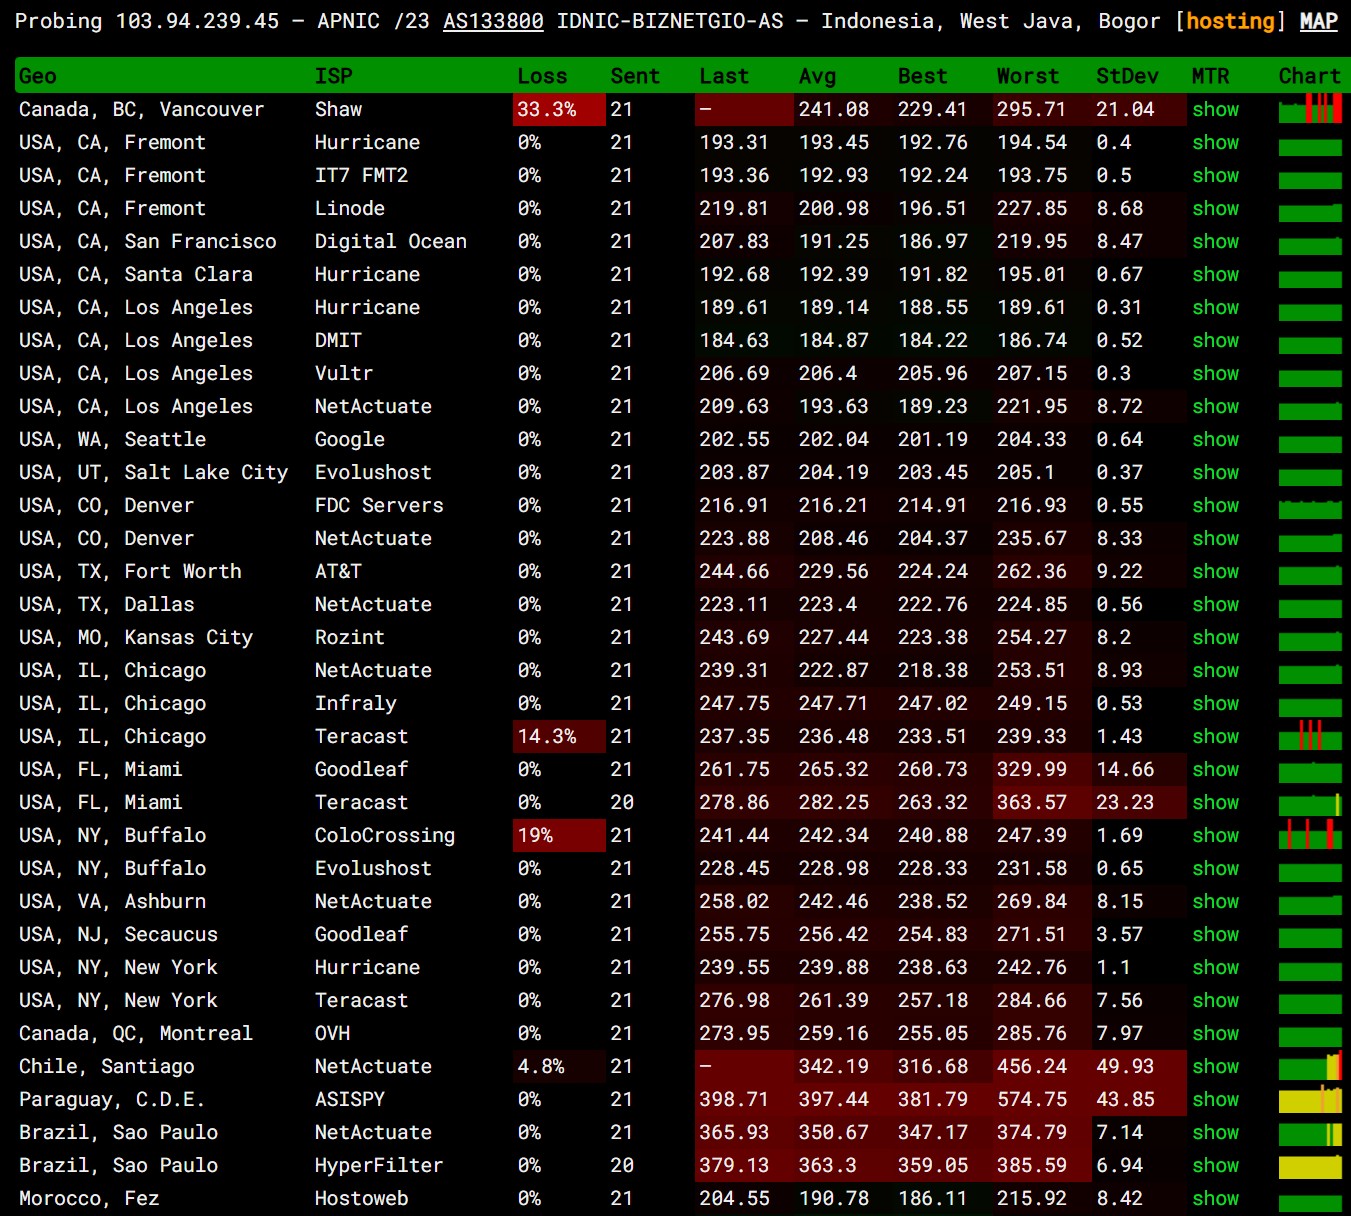Select 'USA, NJ, Secaucus' geo cell
The image size is (1351, 1216).
118,934
